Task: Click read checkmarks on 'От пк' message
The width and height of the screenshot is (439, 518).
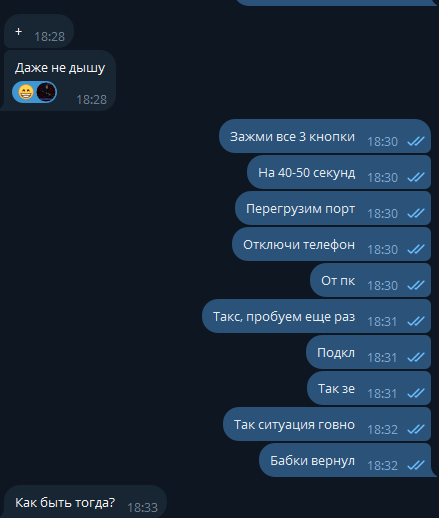Action: pyautogui.click(x=416, y=285)
